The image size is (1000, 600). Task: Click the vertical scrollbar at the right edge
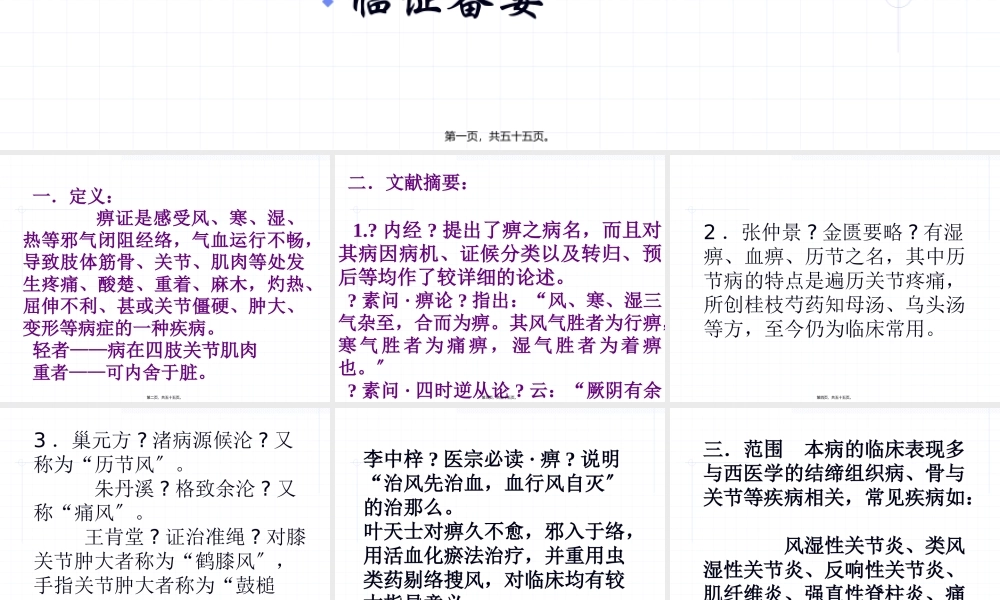click(996, 300)
